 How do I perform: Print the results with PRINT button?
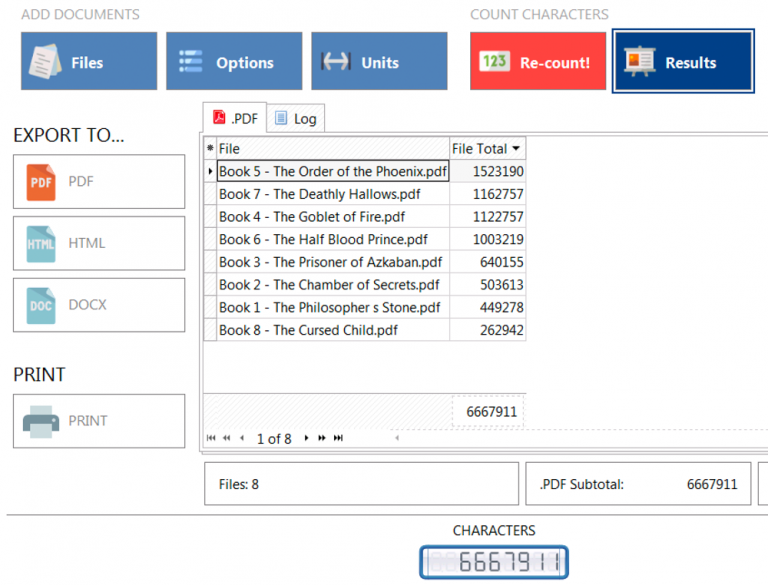point(99,421)
